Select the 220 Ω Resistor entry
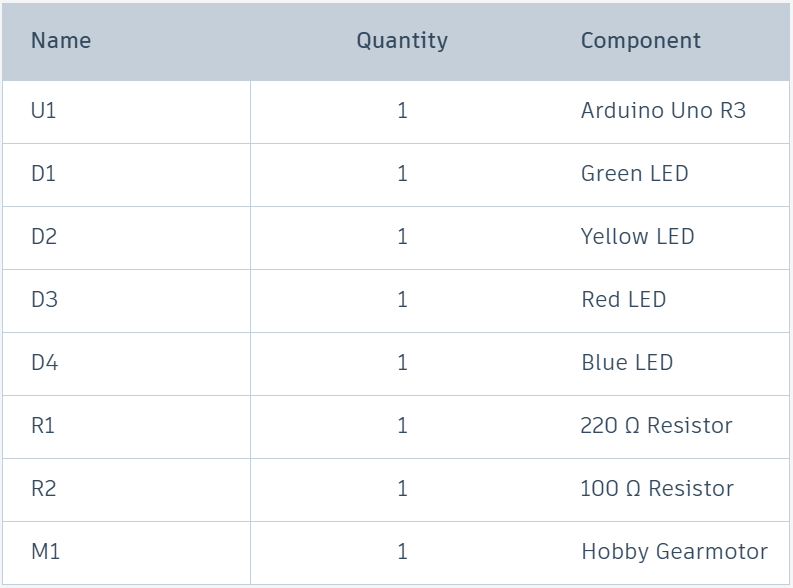 tap(656, 426)
